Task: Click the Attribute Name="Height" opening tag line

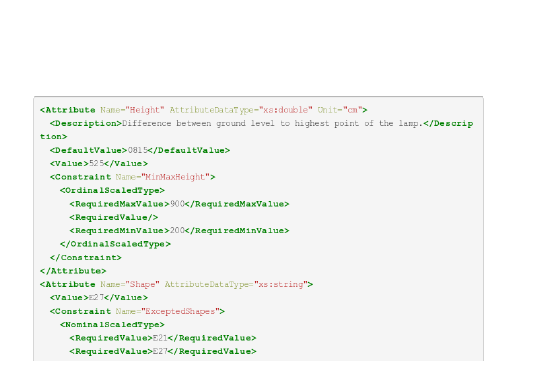Action: (203, 110)
